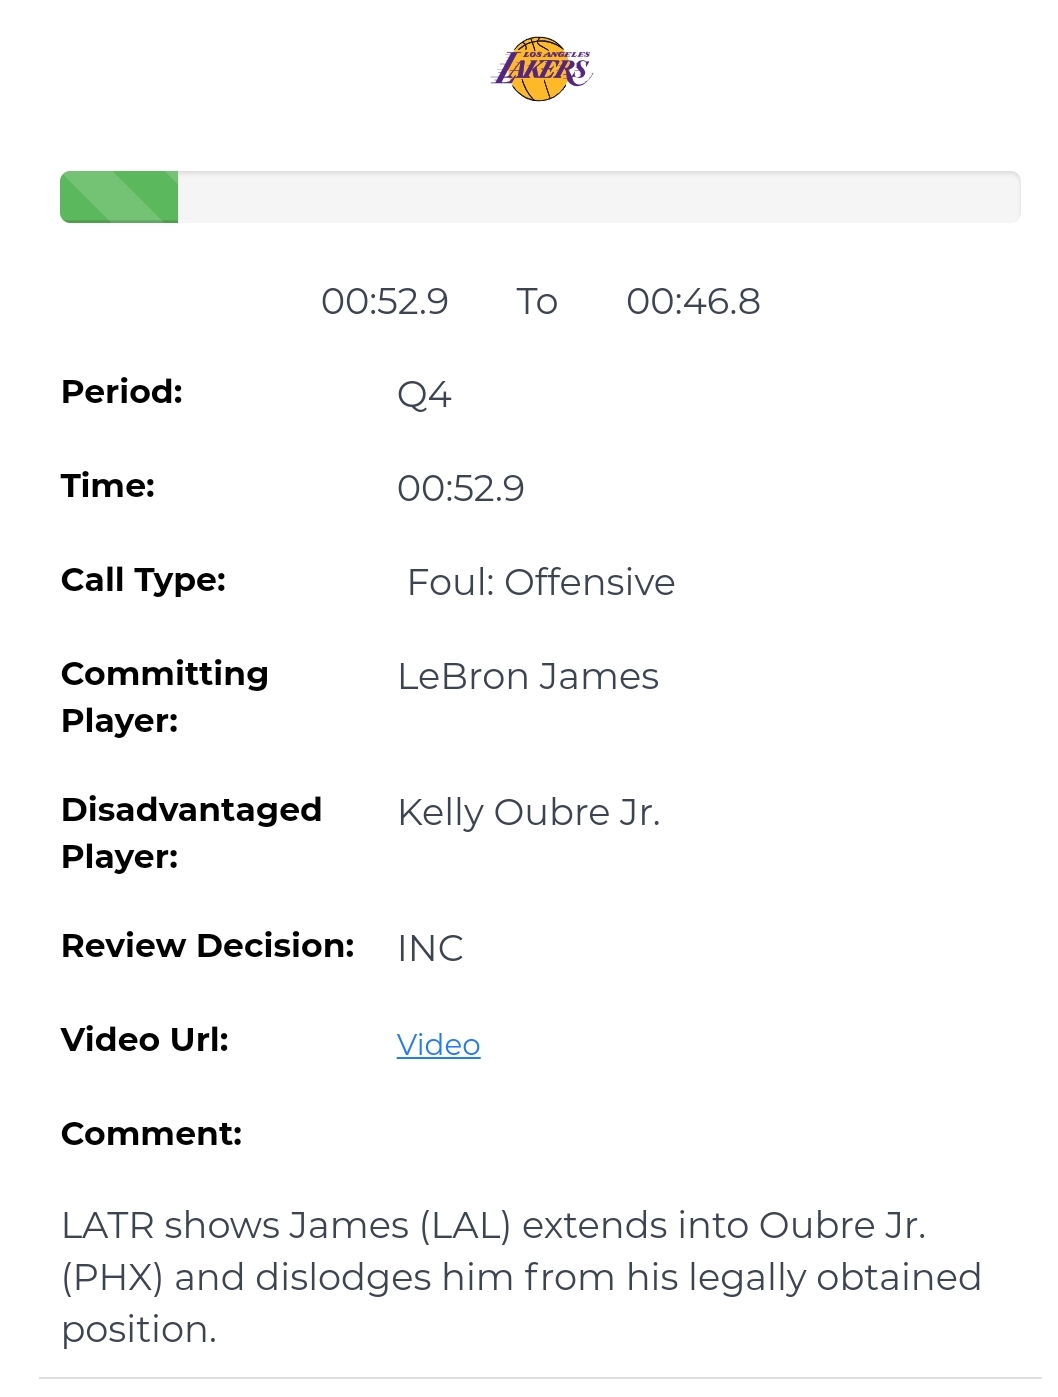
Task: Click the Disadvantaged Player label
Action: [191, 832]
